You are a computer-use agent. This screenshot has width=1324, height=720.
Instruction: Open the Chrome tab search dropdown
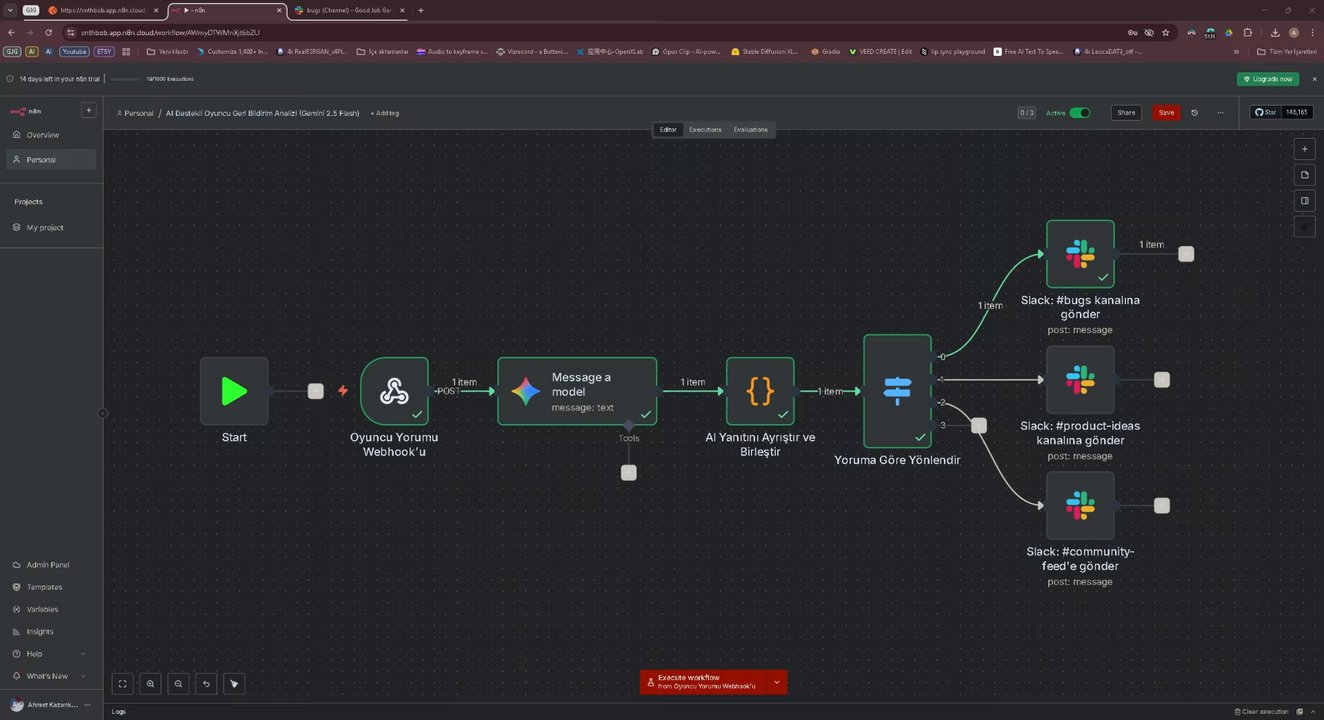pos(10,10)
